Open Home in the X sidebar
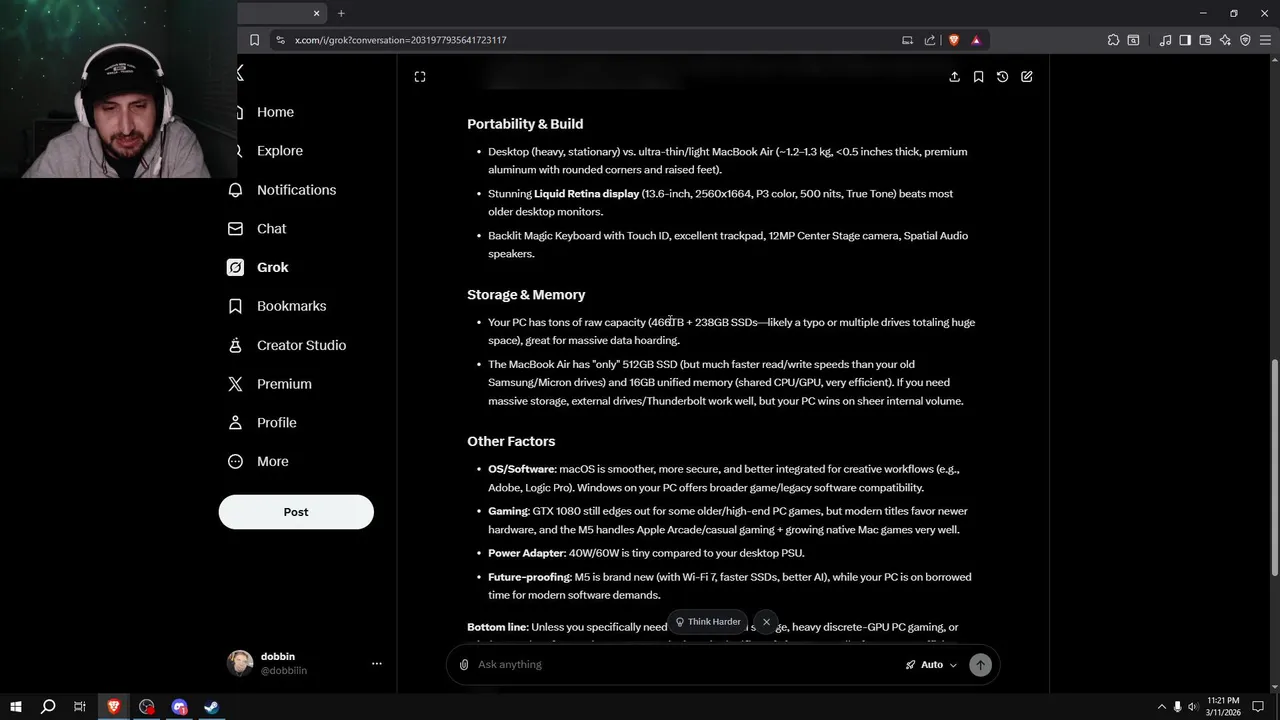 tap(275, 112)
